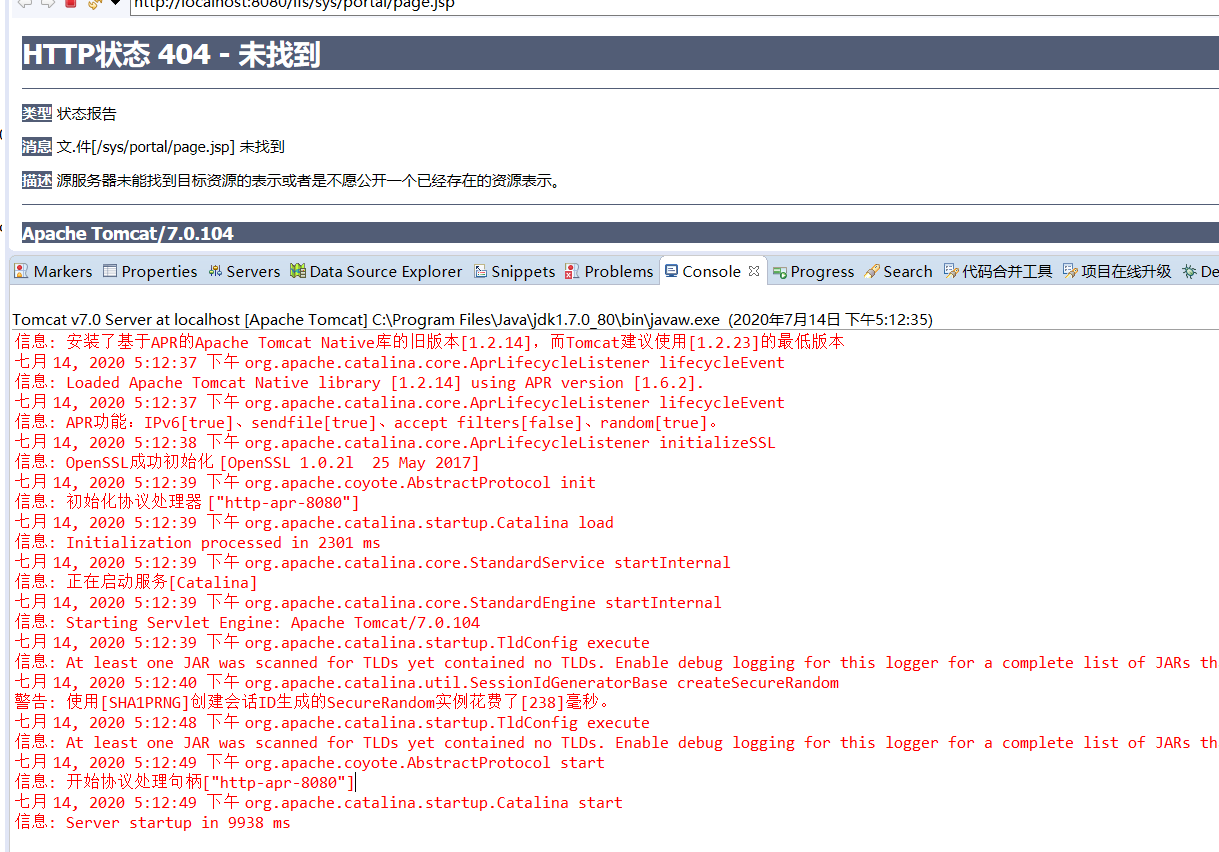Refresh the internal browser page
Image resolution: width=1219 pixels, height=852 pixels.
pos(95,4)
